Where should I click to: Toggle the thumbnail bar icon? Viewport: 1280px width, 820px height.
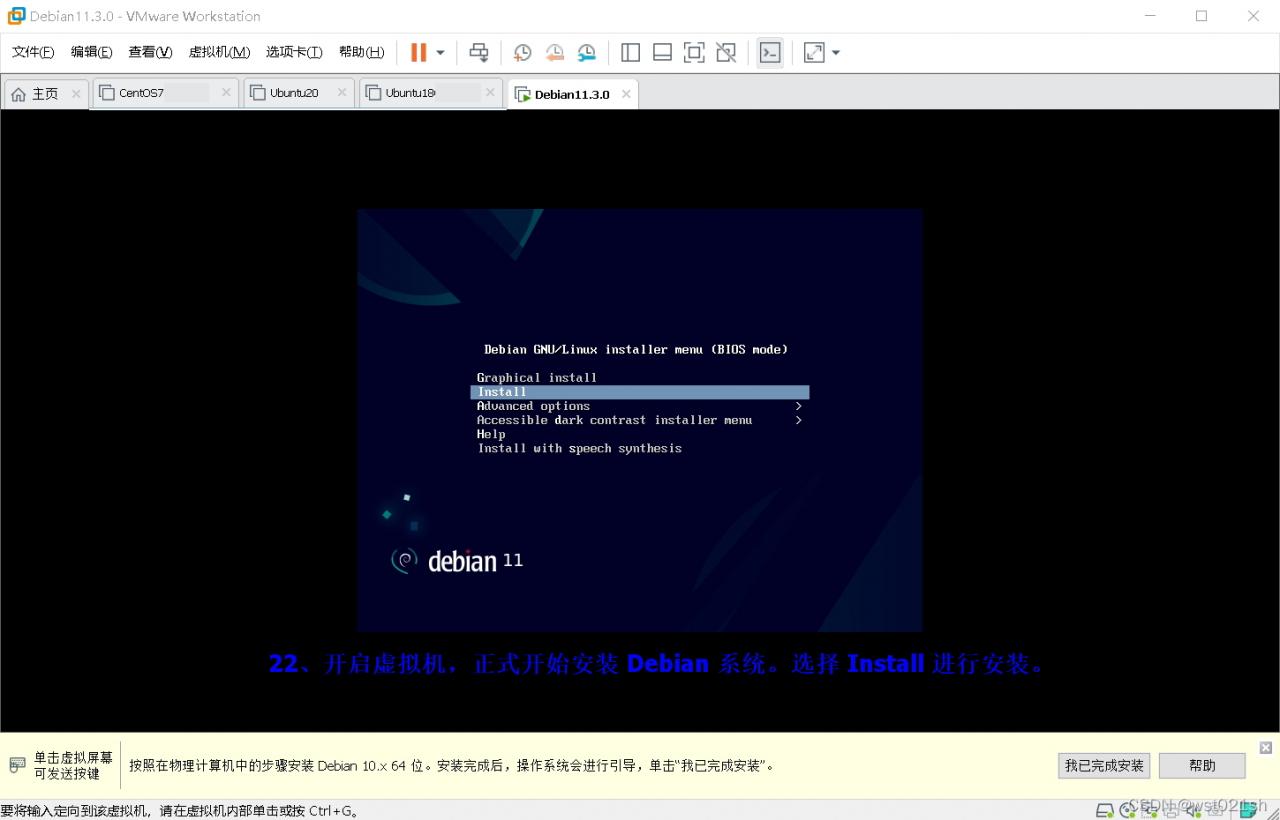662,52
